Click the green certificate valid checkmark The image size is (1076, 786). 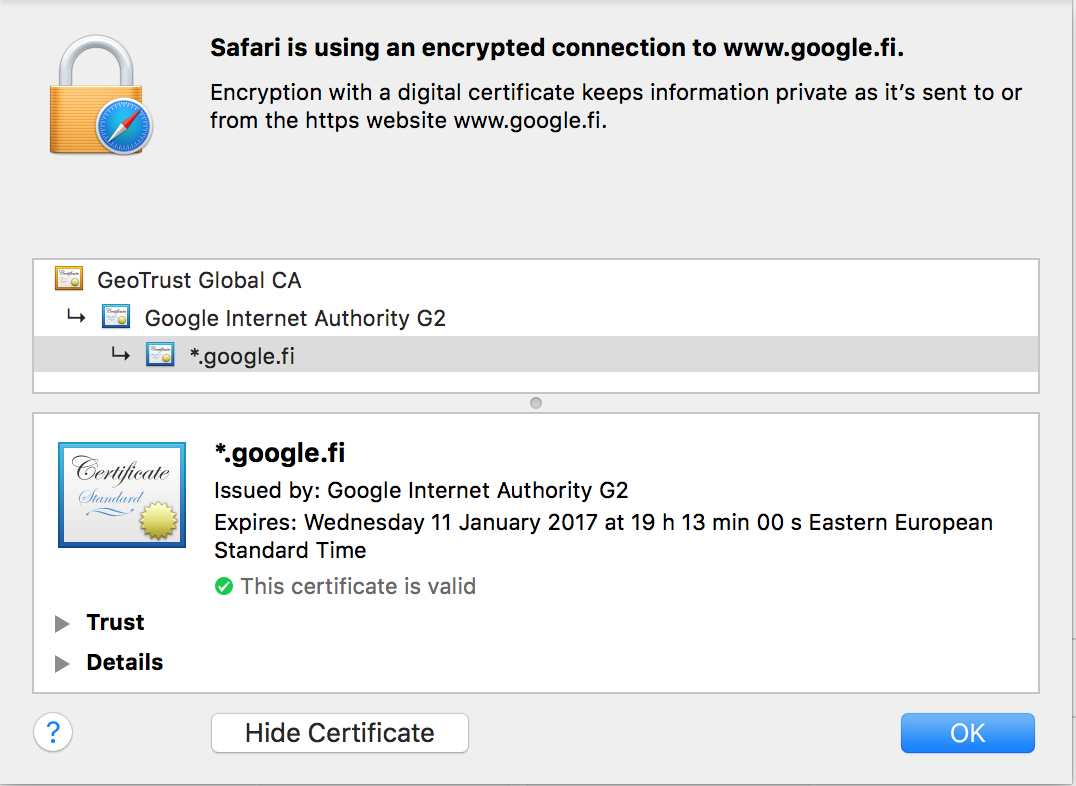tap(224, 586)
